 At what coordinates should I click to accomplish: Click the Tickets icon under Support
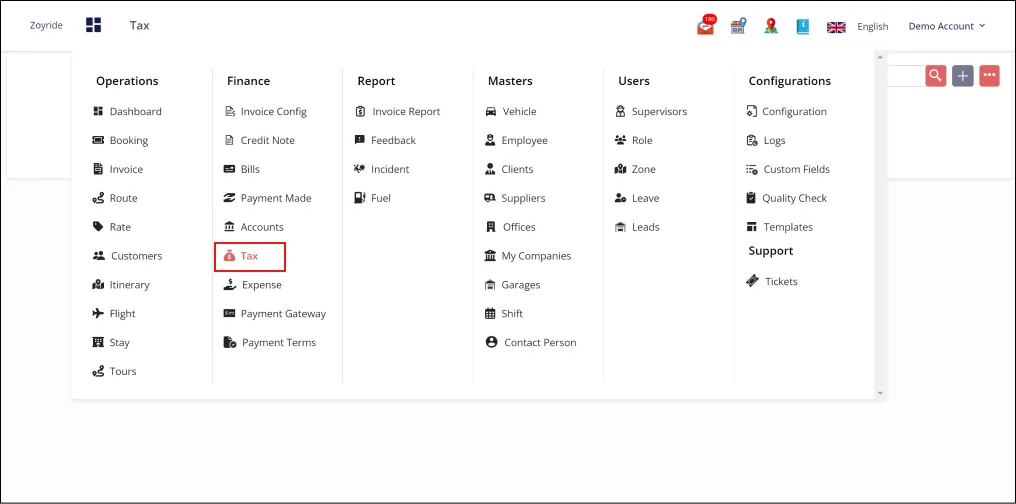[752, 281]
